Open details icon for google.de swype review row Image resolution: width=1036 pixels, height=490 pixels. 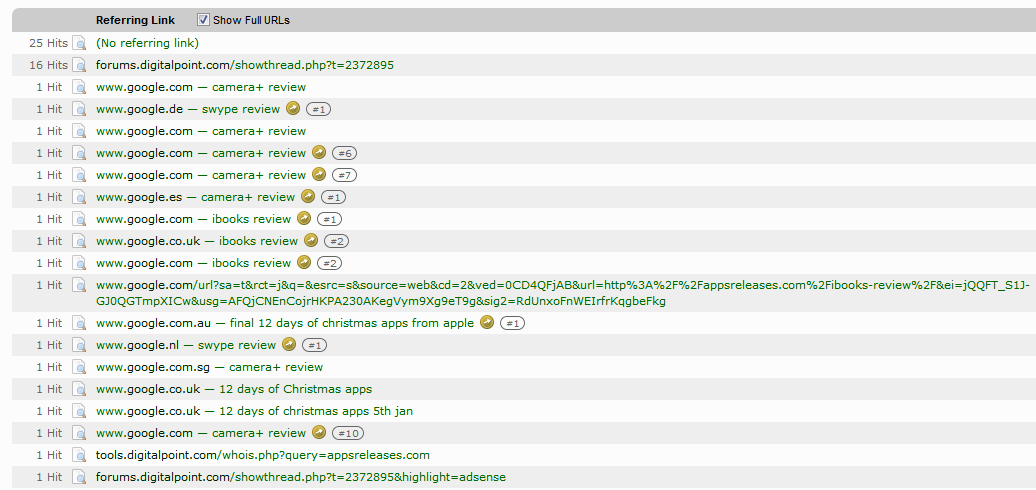pyautogui.click(x=79, y=109)
